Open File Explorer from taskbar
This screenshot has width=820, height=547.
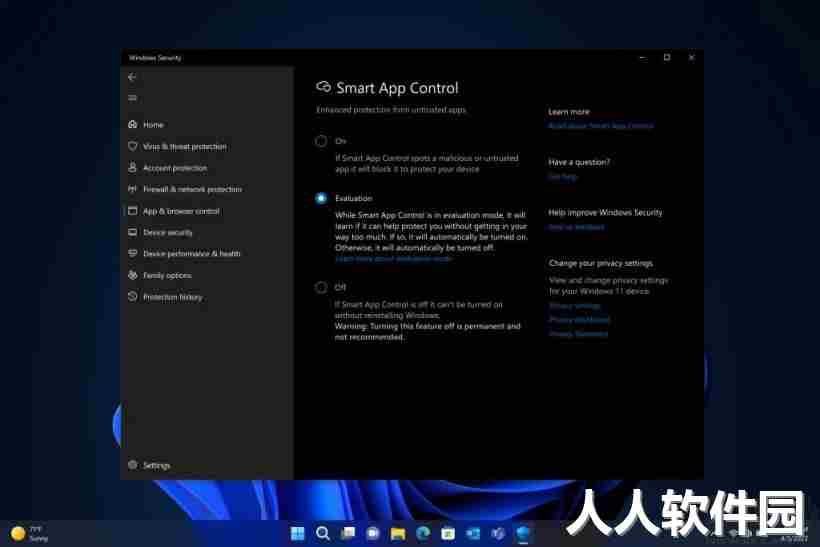pyautogui.click(x=398, y=533)
